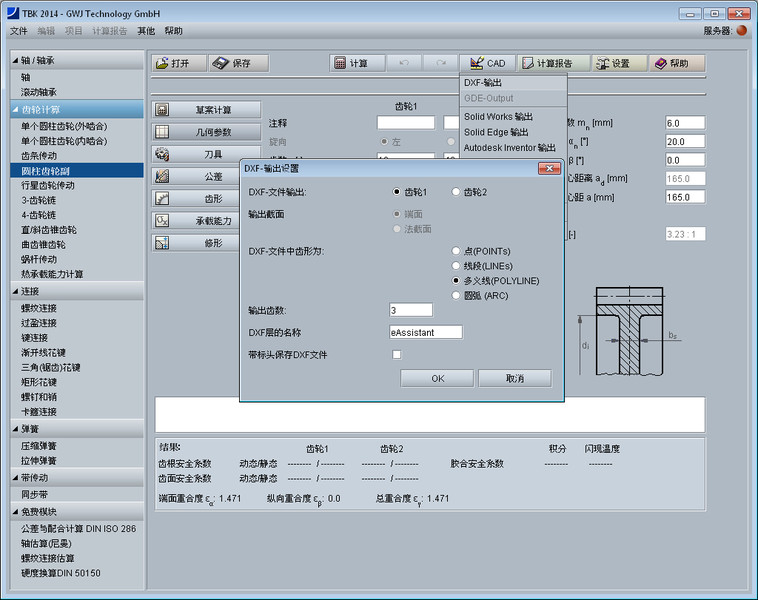
Task: Open the 几何参数 grid icon section
Action: 163,132
